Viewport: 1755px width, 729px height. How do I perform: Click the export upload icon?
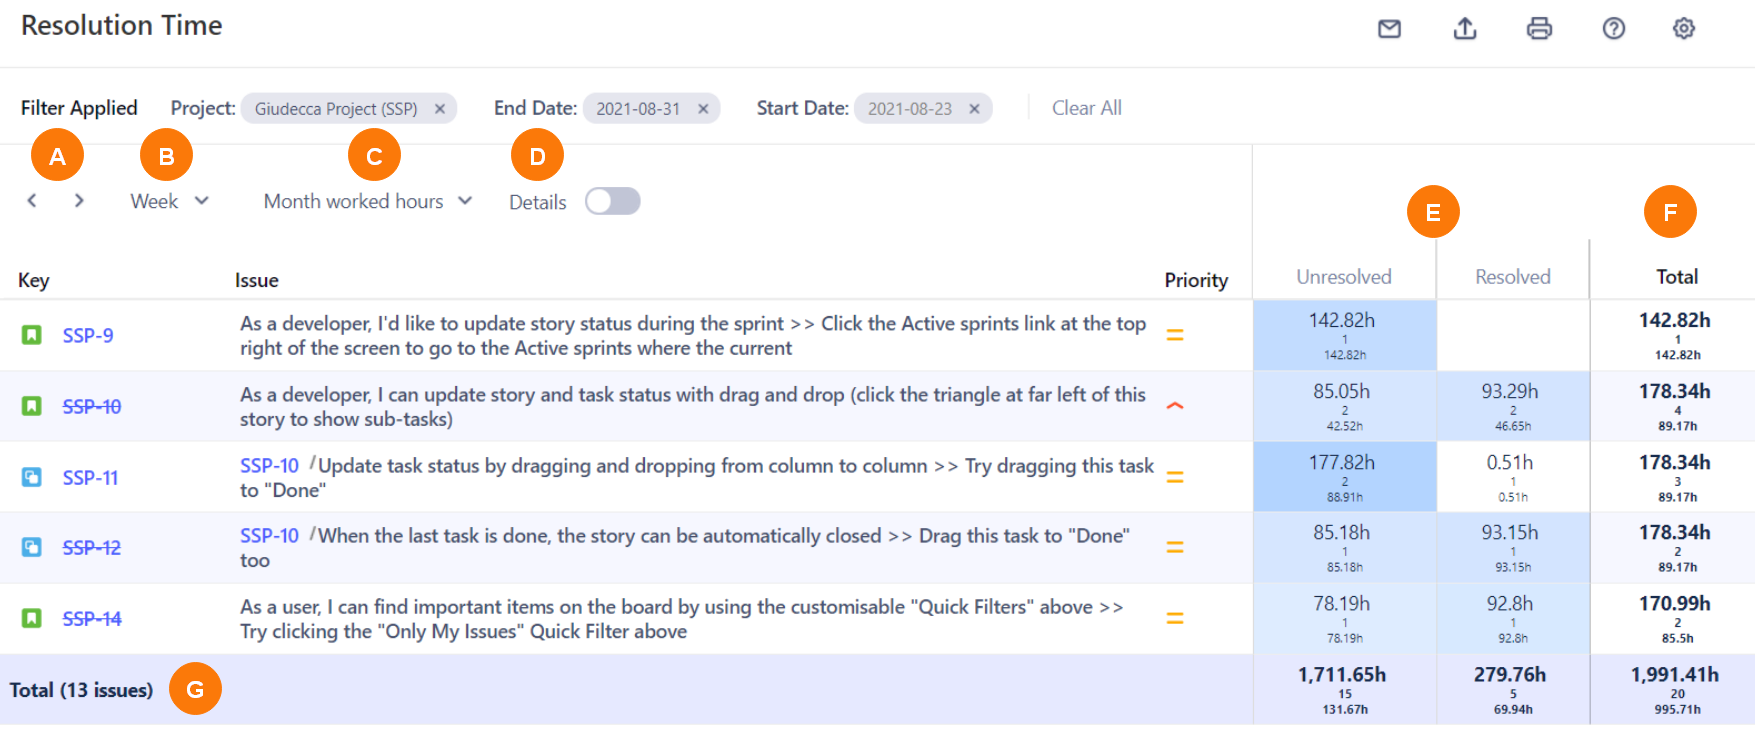pyautogui.click(x=1464, y=29)
